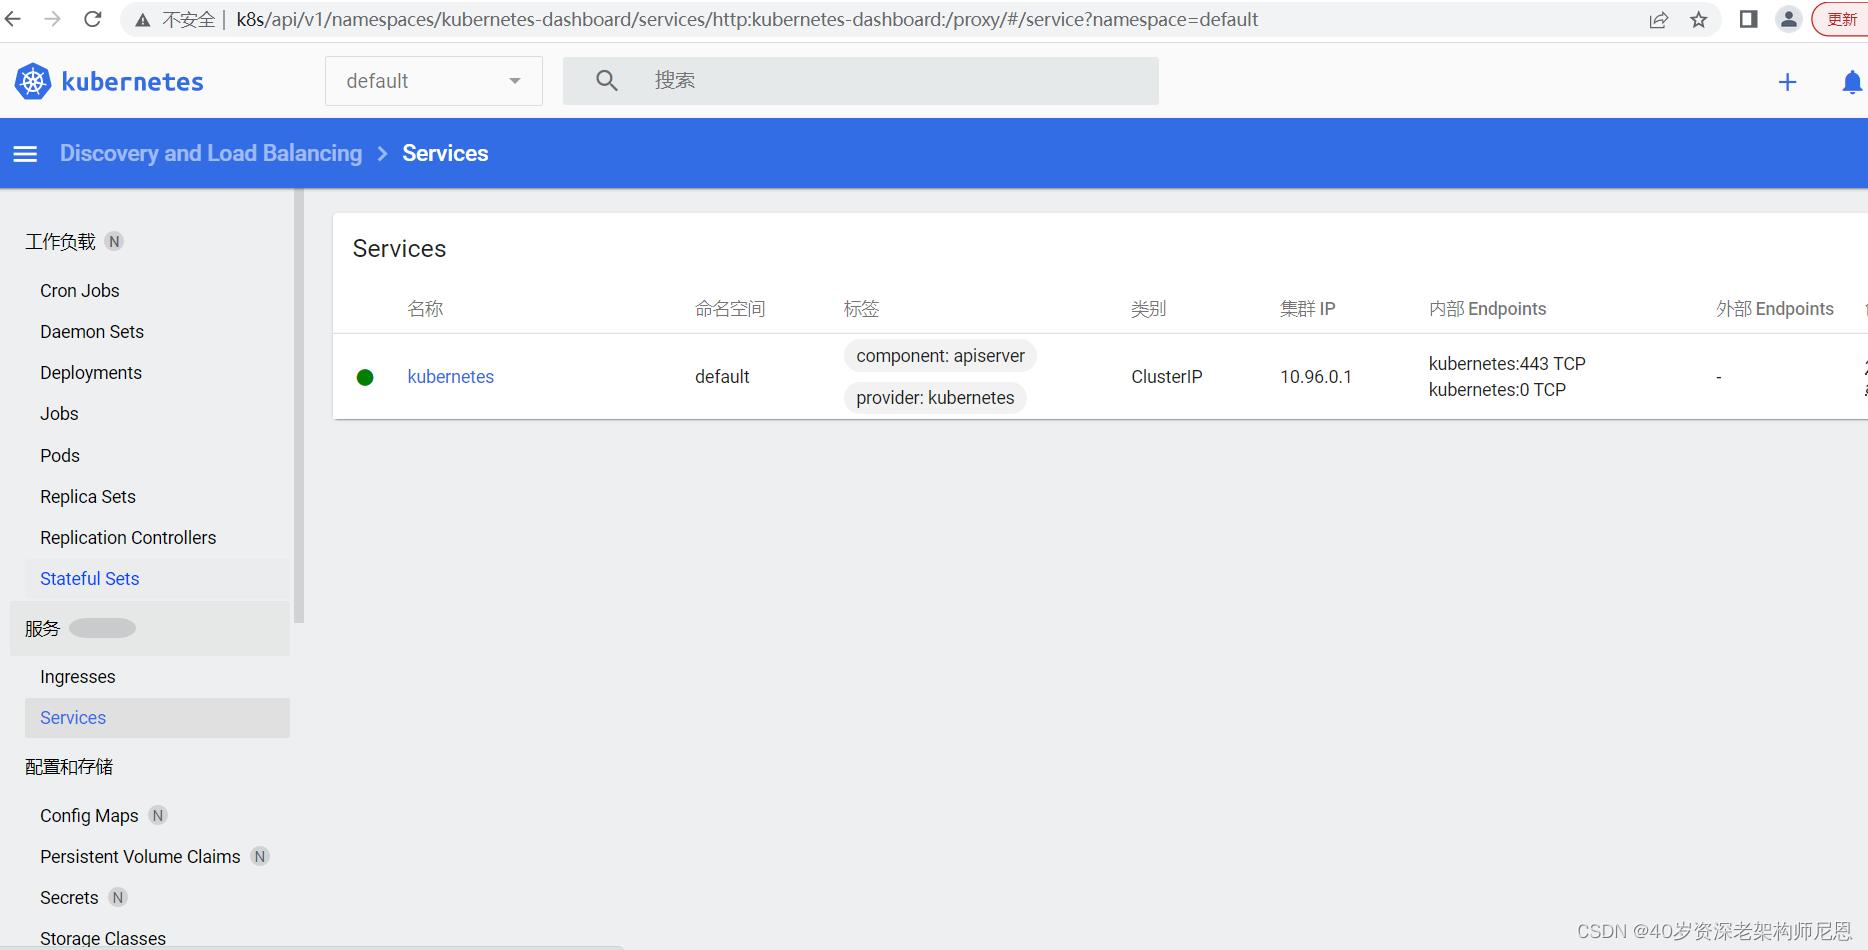Open the browser profile avatar

[x=1789, y=18]
